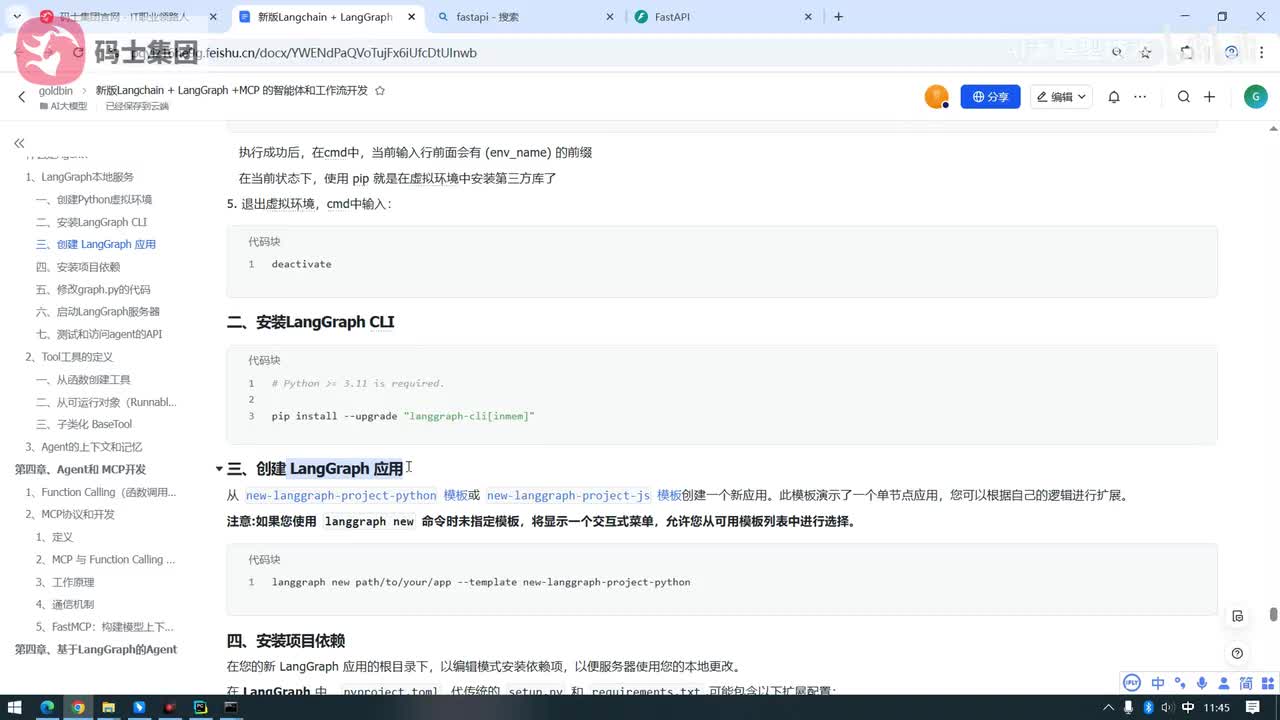1280x720 pixels.
Task: Star the document next to its title
Action: point(379,90)
